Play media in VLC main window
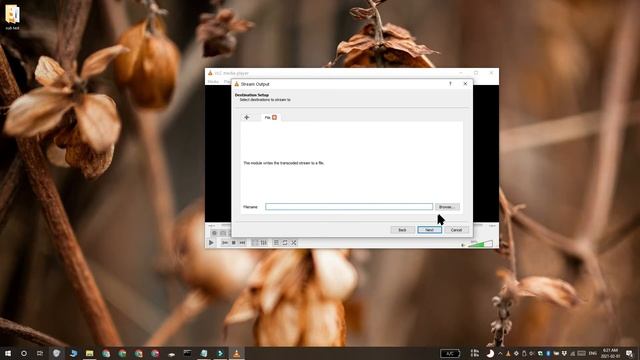The height and width of the screenshot is (360, 640). coord(211,243)
